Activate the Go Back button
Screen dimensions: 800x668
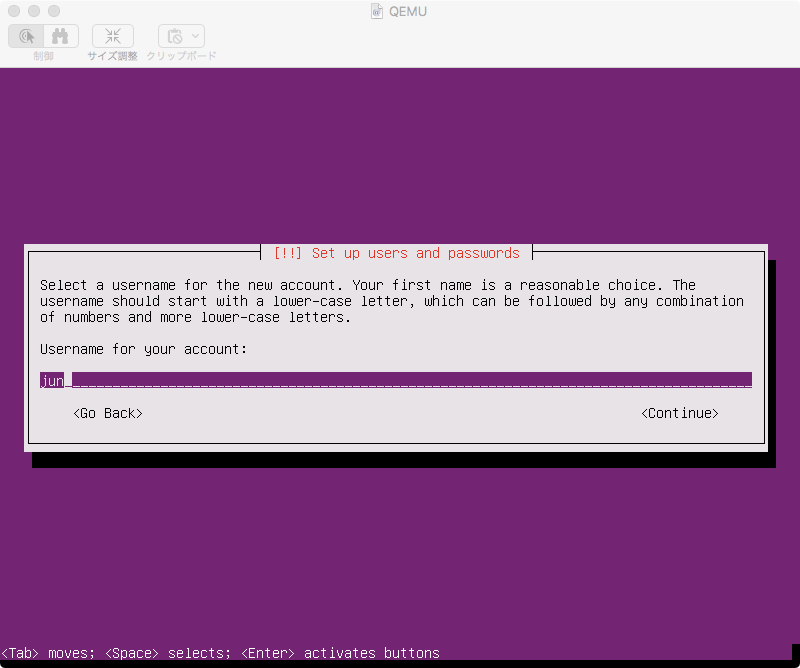point(108,413)
